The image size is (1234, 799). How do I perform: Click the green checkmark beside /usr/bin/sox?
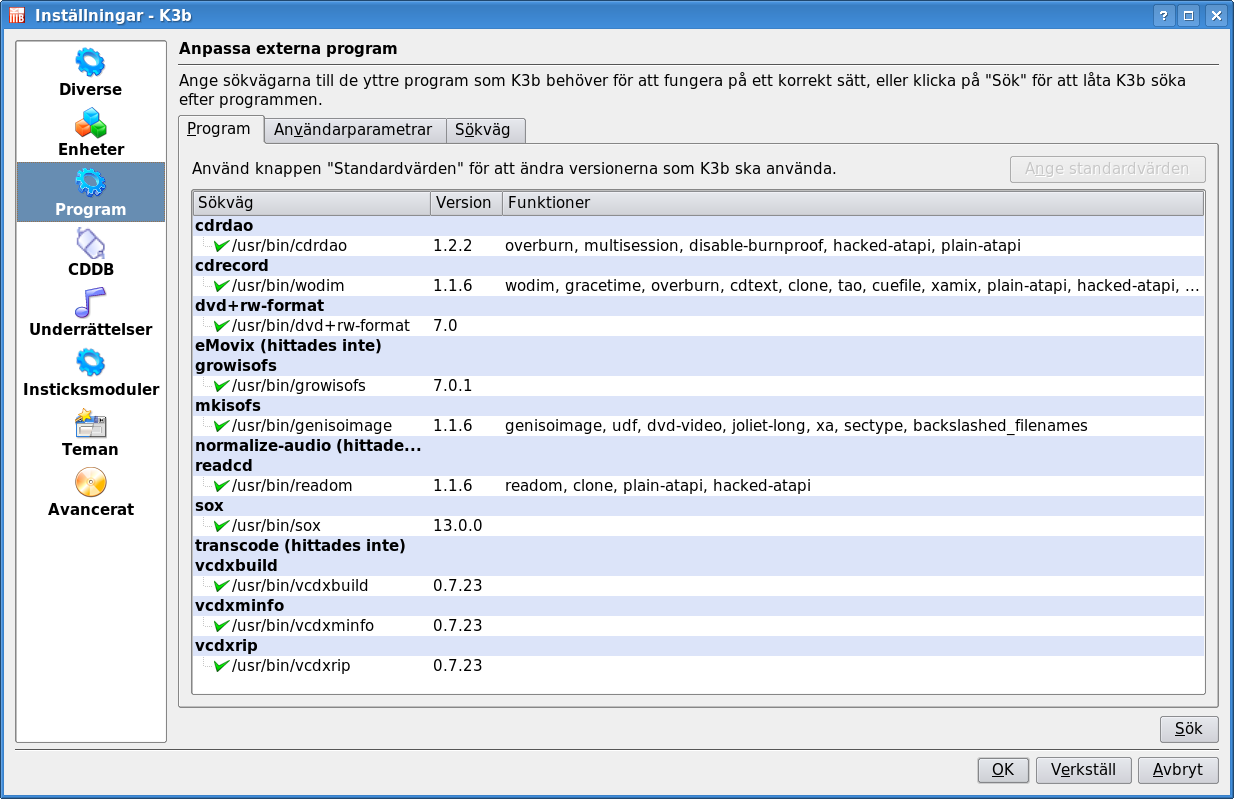[x=221, y=525]
